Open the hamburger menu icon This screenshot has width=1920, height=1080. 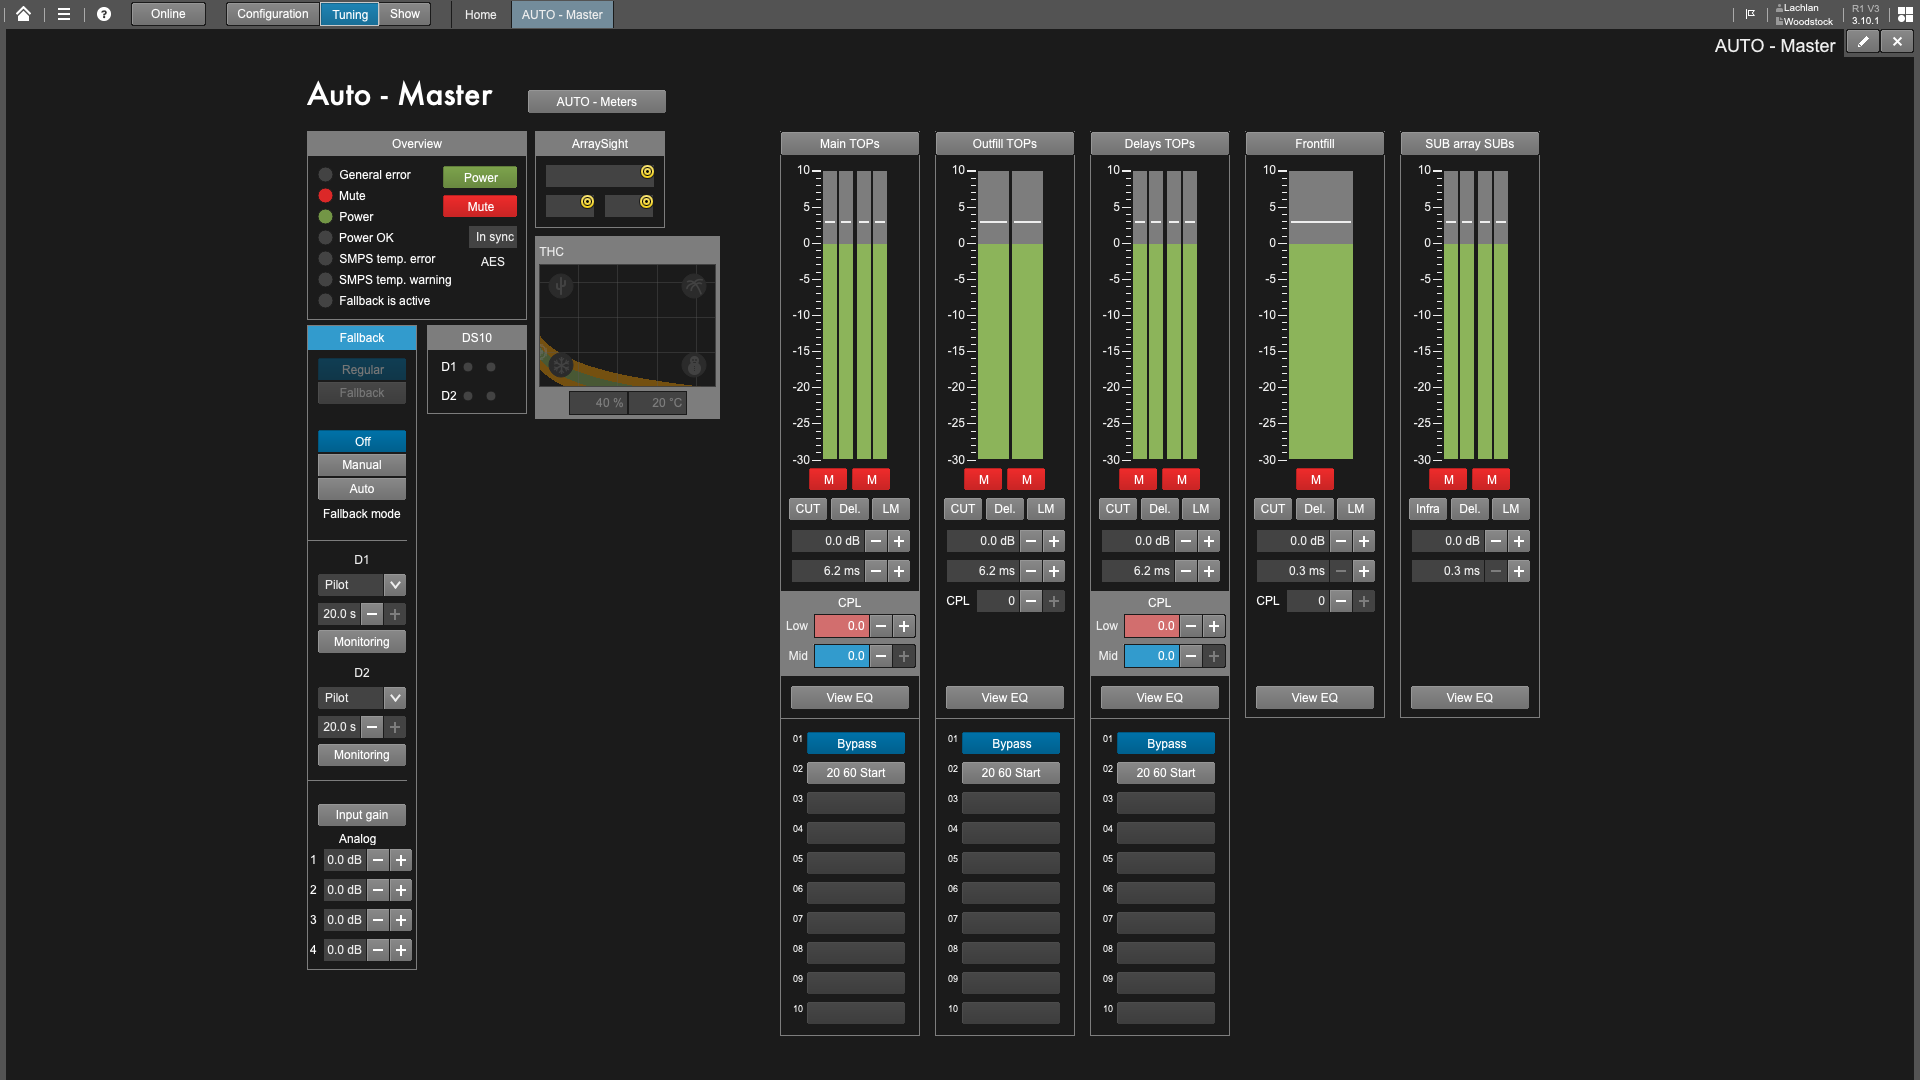coord(64,14)
